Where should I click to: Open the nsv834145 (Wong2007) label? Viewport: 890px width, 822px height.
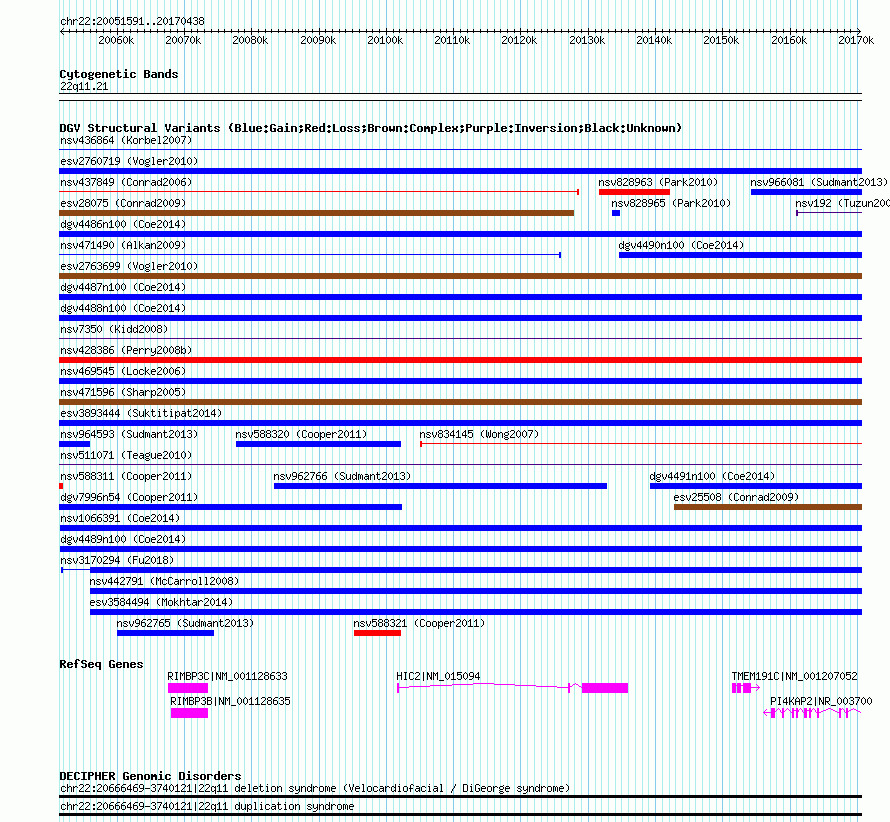point(479,434)
